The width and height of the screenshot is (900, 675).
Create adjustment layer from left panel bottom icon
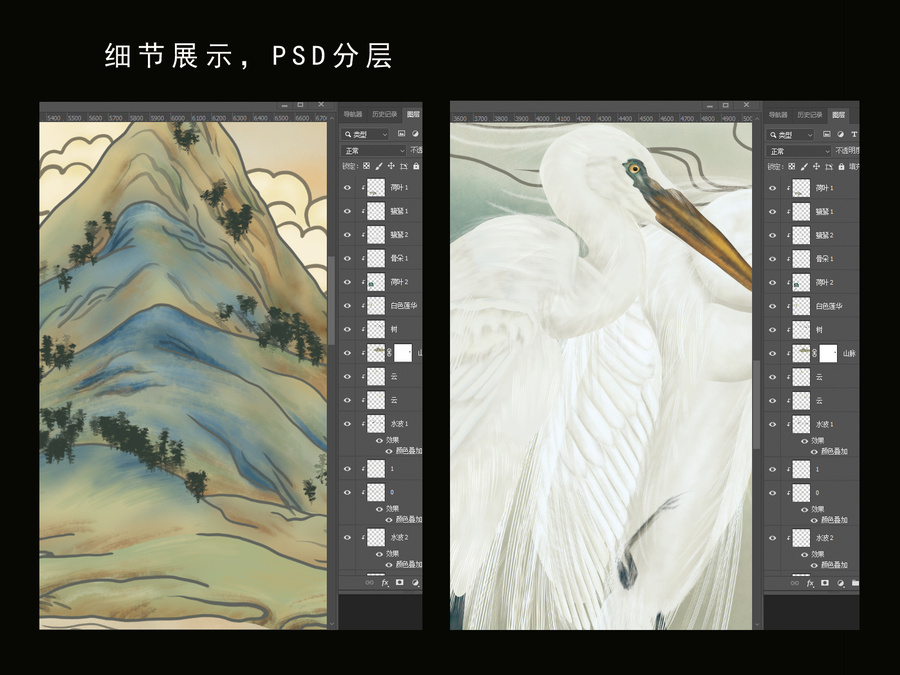coord(415,583)
